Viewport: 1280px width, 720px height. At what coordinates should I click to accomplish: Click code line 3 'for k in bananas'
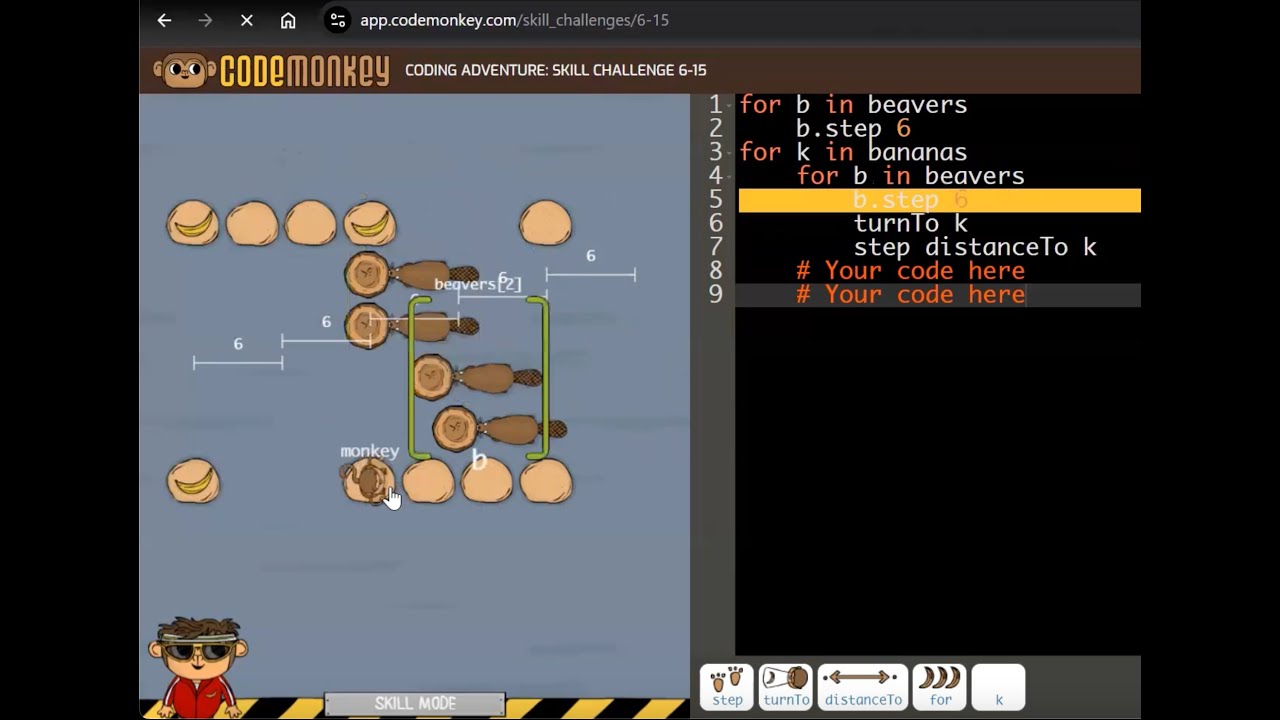[x=853, y=153]
